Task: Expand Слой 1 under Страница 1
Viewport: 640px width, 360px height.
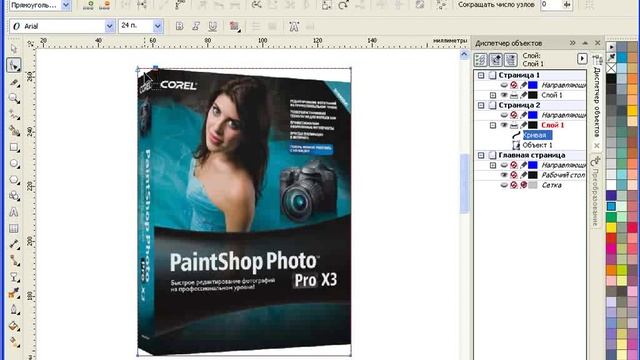Action: pyautogui.click(x=493, y=95)
